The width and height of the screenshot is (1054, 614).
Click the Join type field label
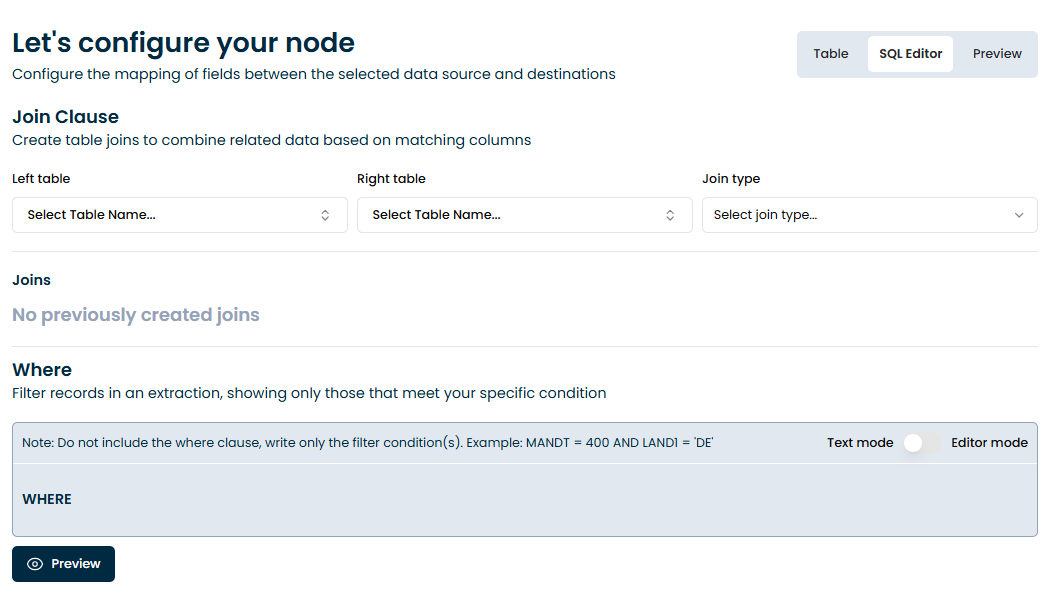[731, 179]
